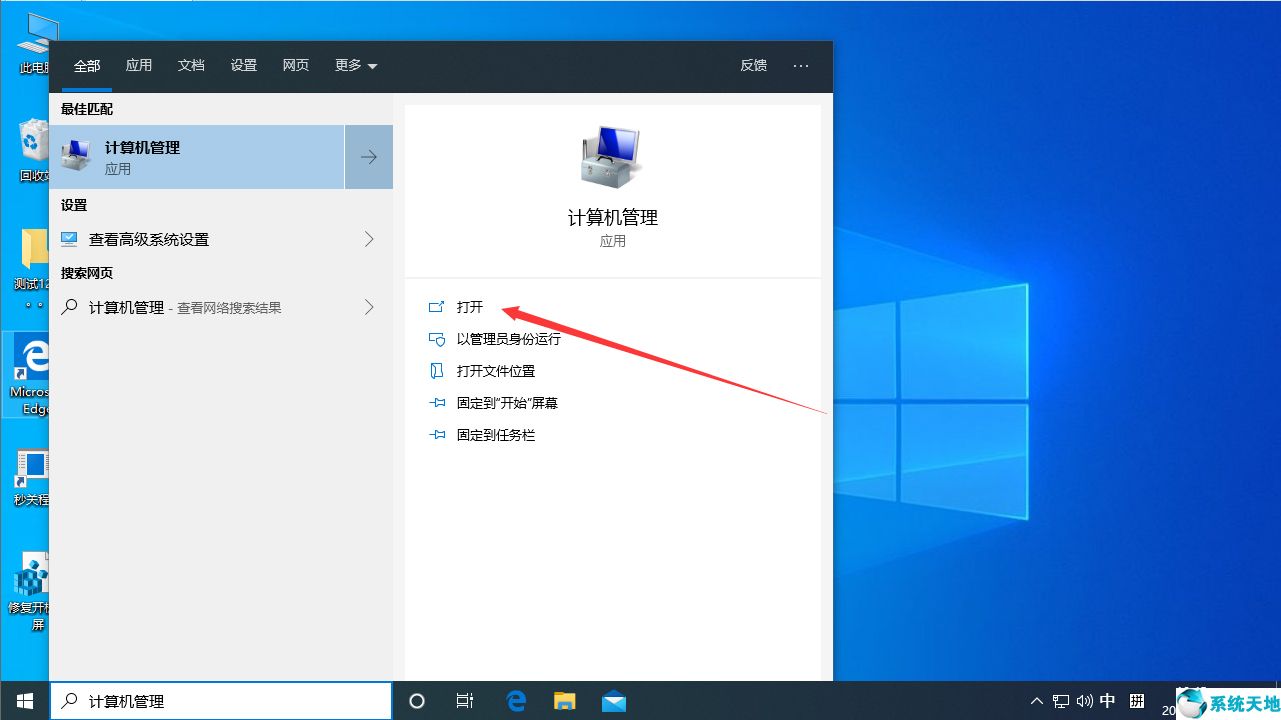The height and width of the screenshot is (720, 1281).
Task: Choose 以管理员身份运行
Action: pyautogui.click(x=509, y=339)
